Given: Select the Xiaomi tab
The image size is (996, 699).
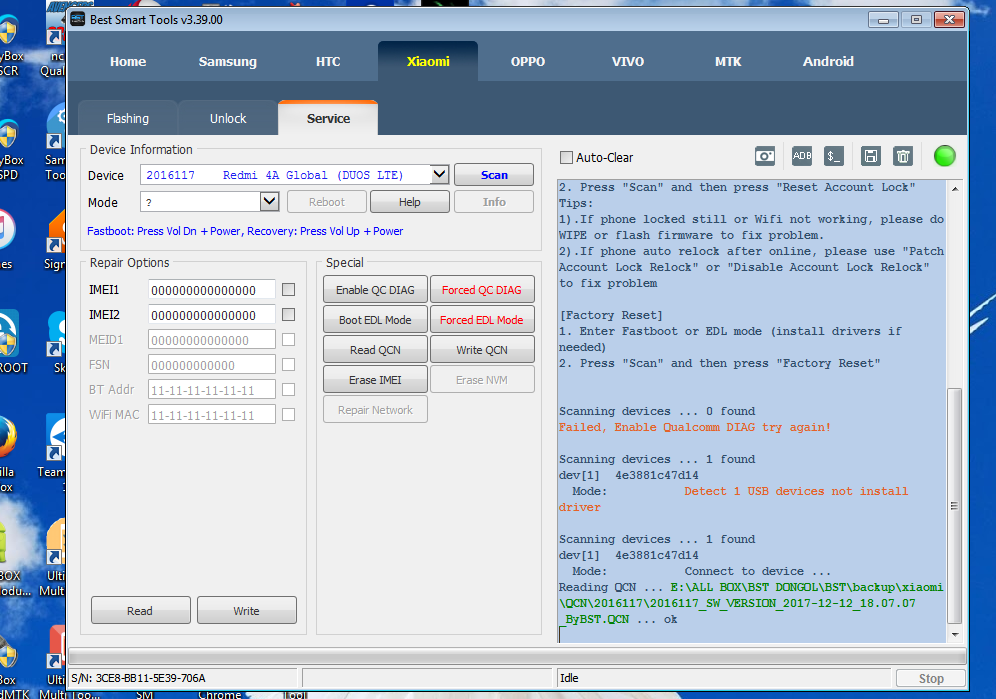Looking at the screenshot, I should pyautogui.click(x=428, y=62).
